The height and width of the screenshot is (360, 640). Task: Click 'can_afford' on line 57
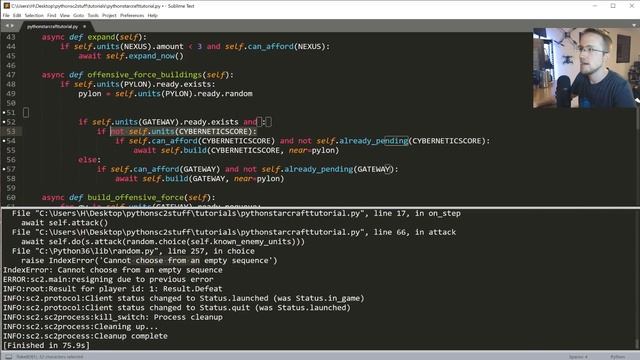point(156,169)
